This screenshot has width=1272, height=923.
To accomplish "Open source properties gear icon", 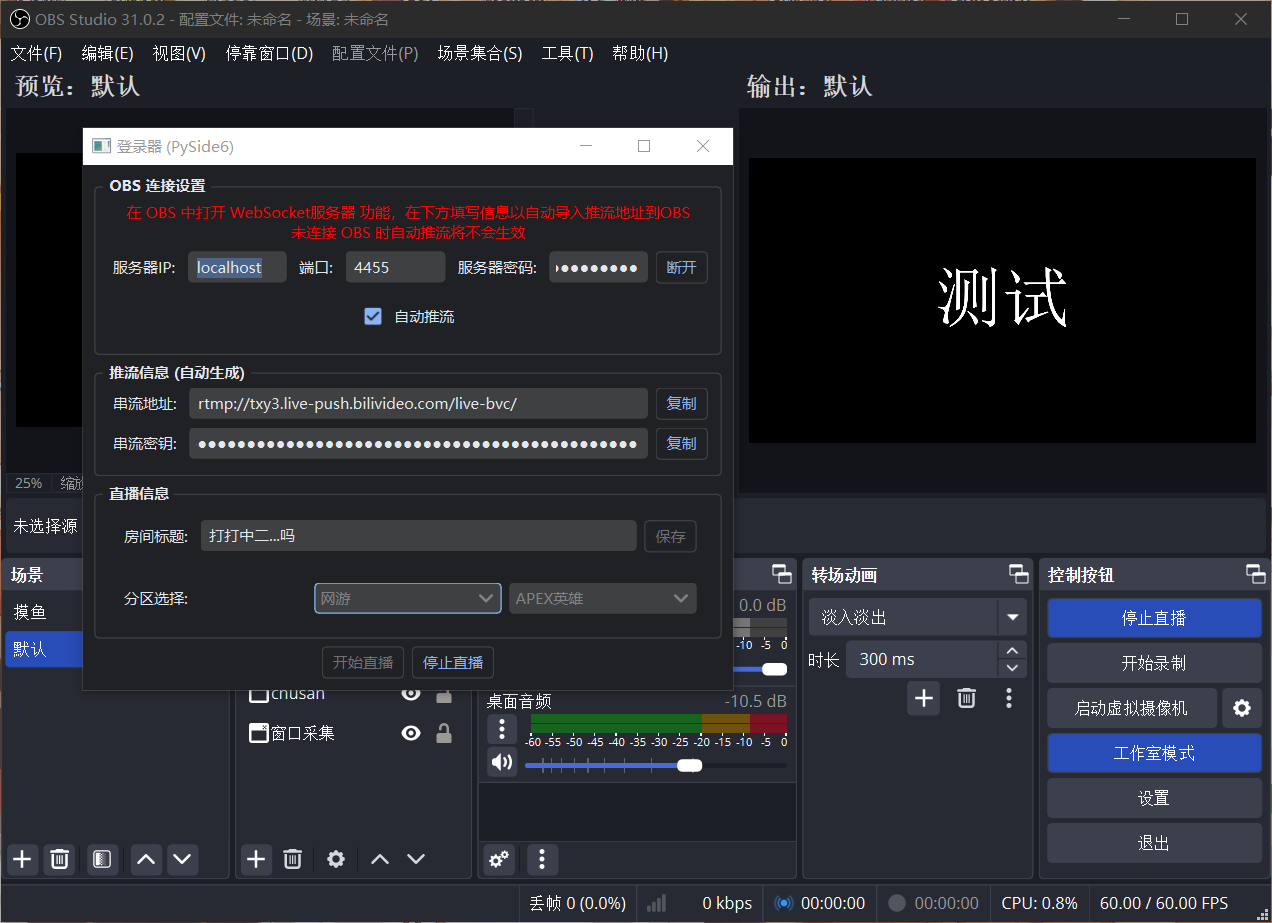I will [x=336, y=859].
